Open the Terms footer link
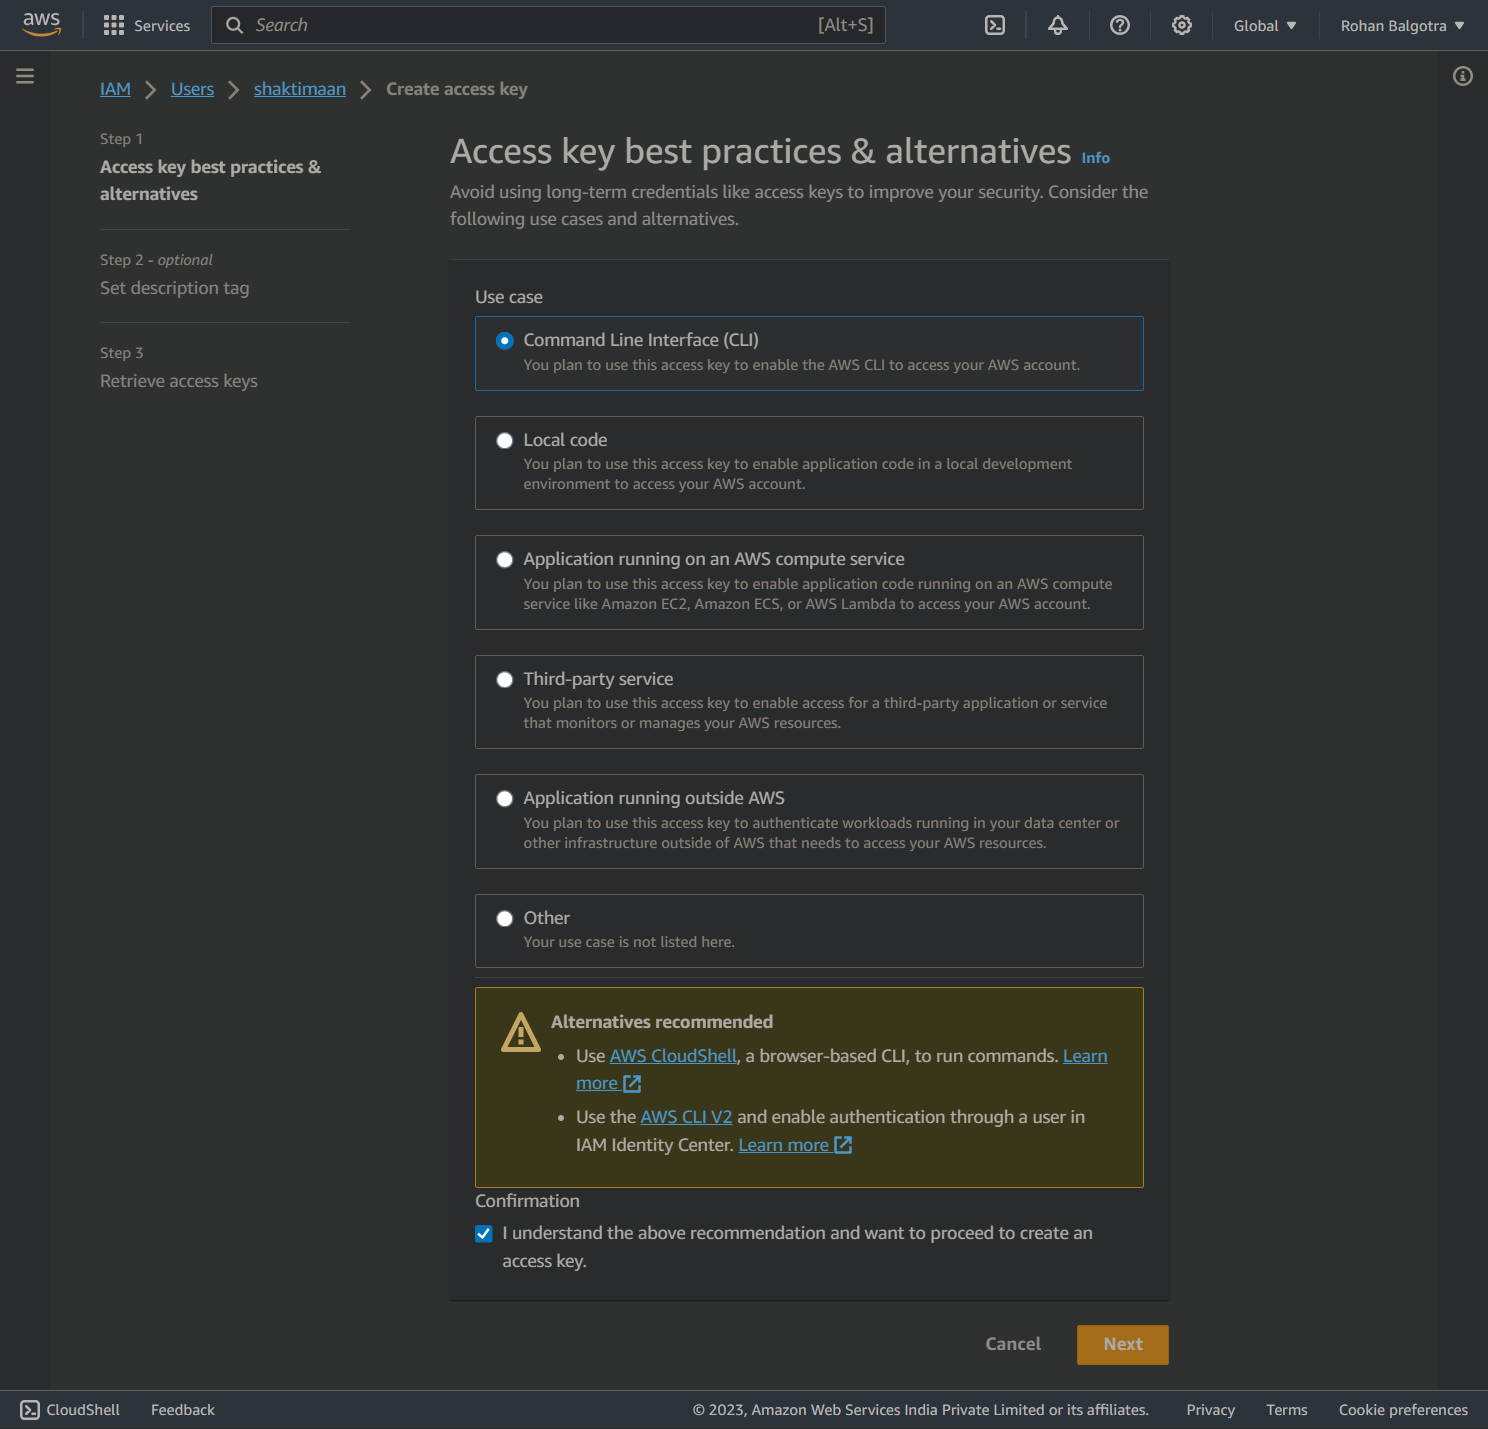Viewport: 1488px width, 1429px height. coord(1287,1410)
